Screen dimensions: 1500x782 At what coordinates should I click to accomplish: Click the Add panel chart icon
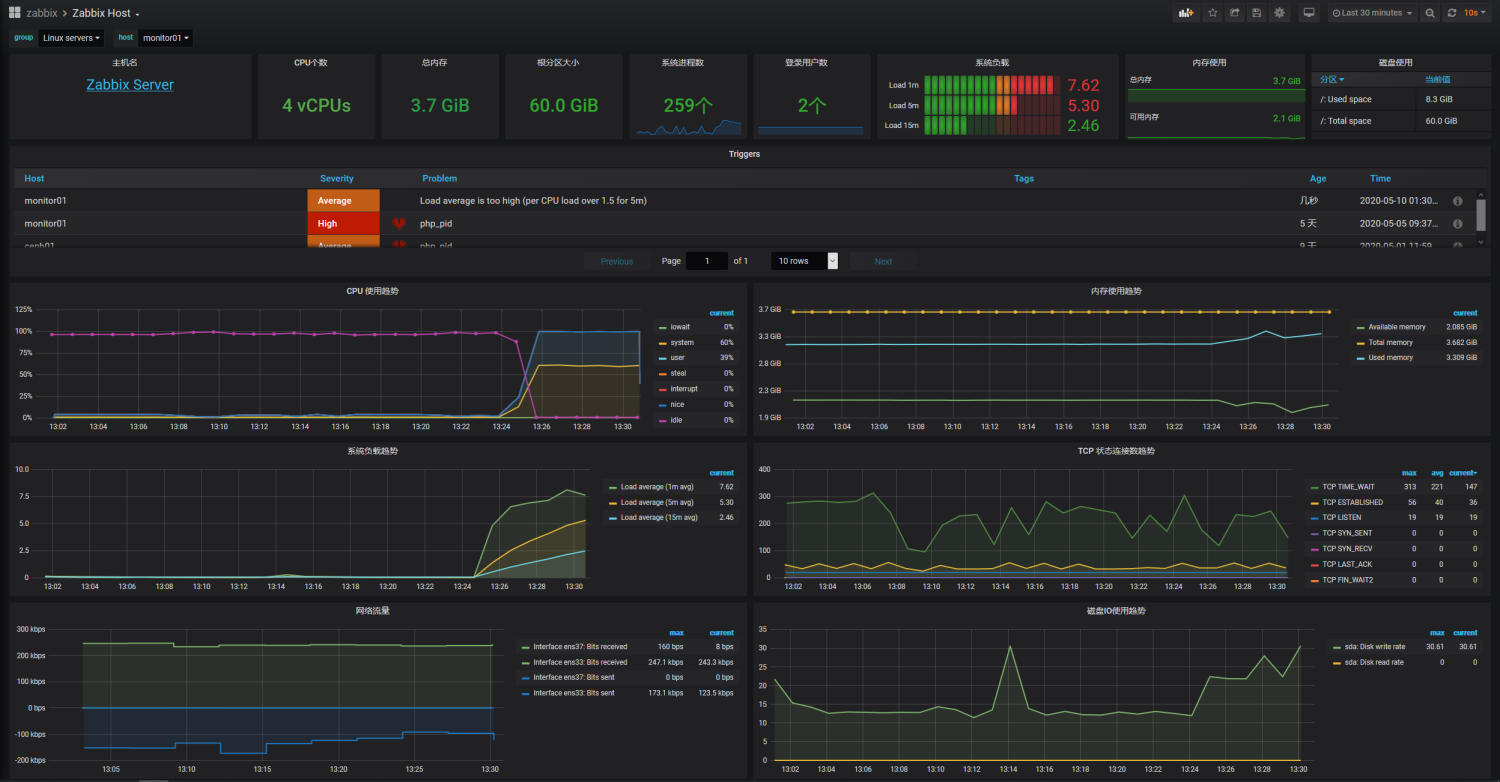pos(1186,13)
